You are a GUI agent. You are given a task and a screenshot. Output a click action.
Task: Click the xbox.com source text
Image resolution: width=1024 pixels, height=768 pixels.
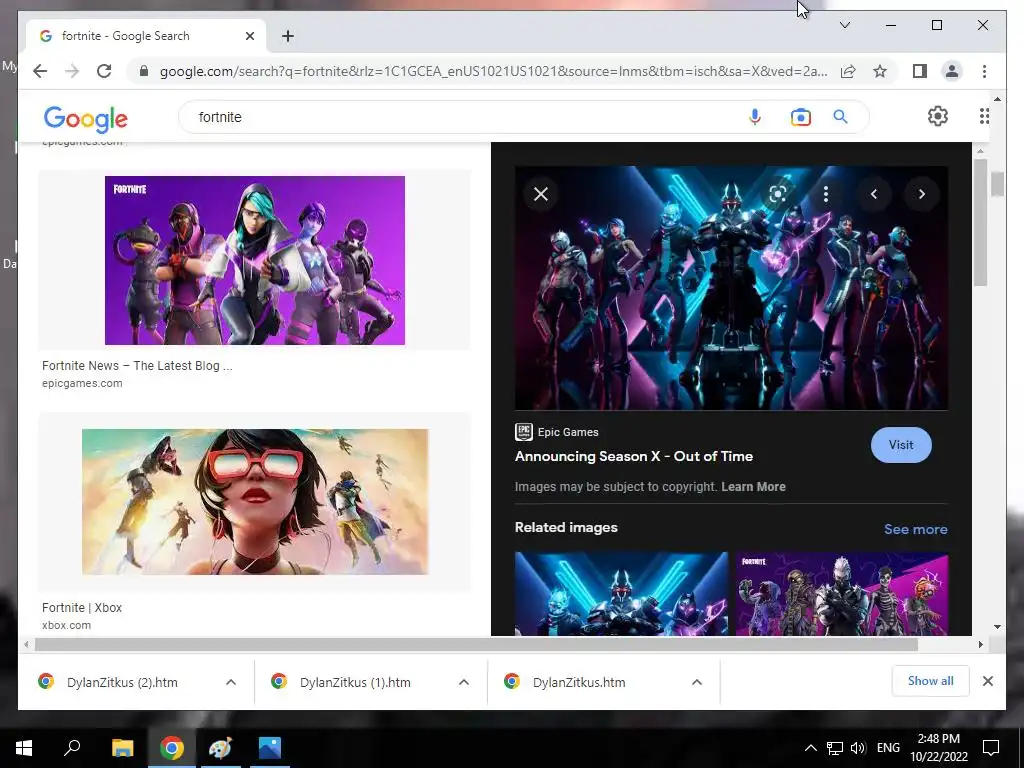(66, 625)
